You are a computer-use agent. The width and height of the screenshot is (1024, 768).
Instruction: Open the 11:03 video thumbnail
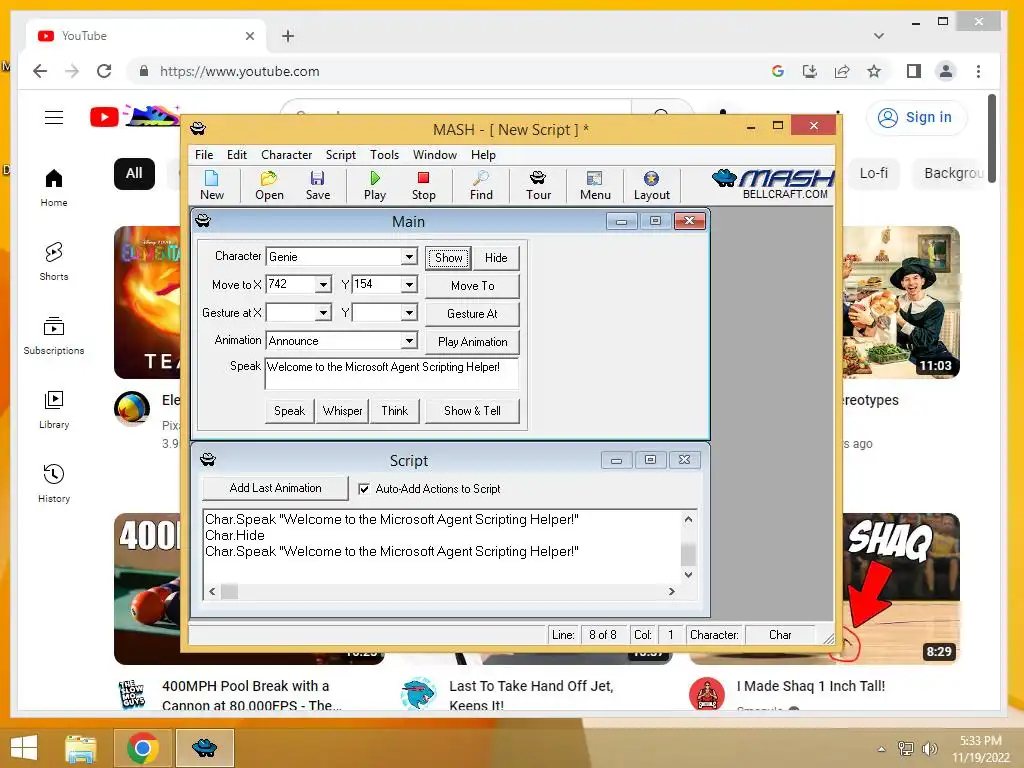pos(901,302)
